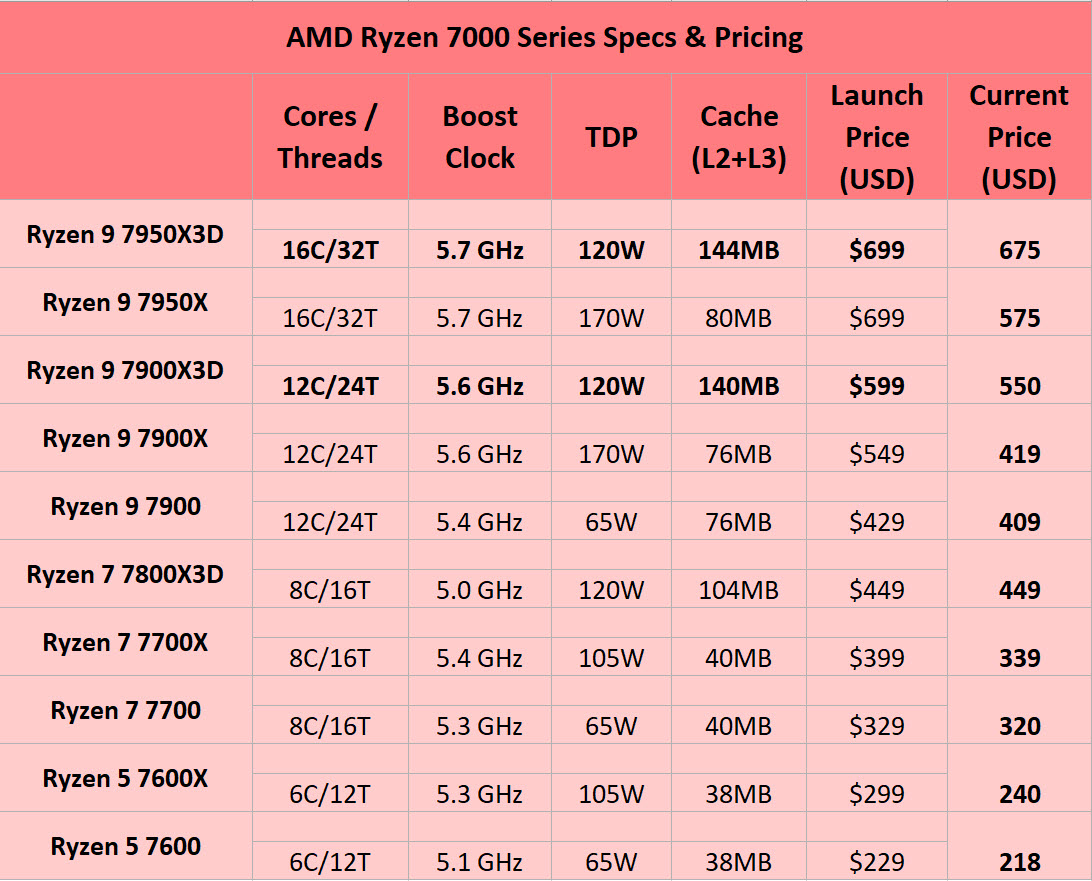Select the Cores / Threads column header

(x=330, y=137)
